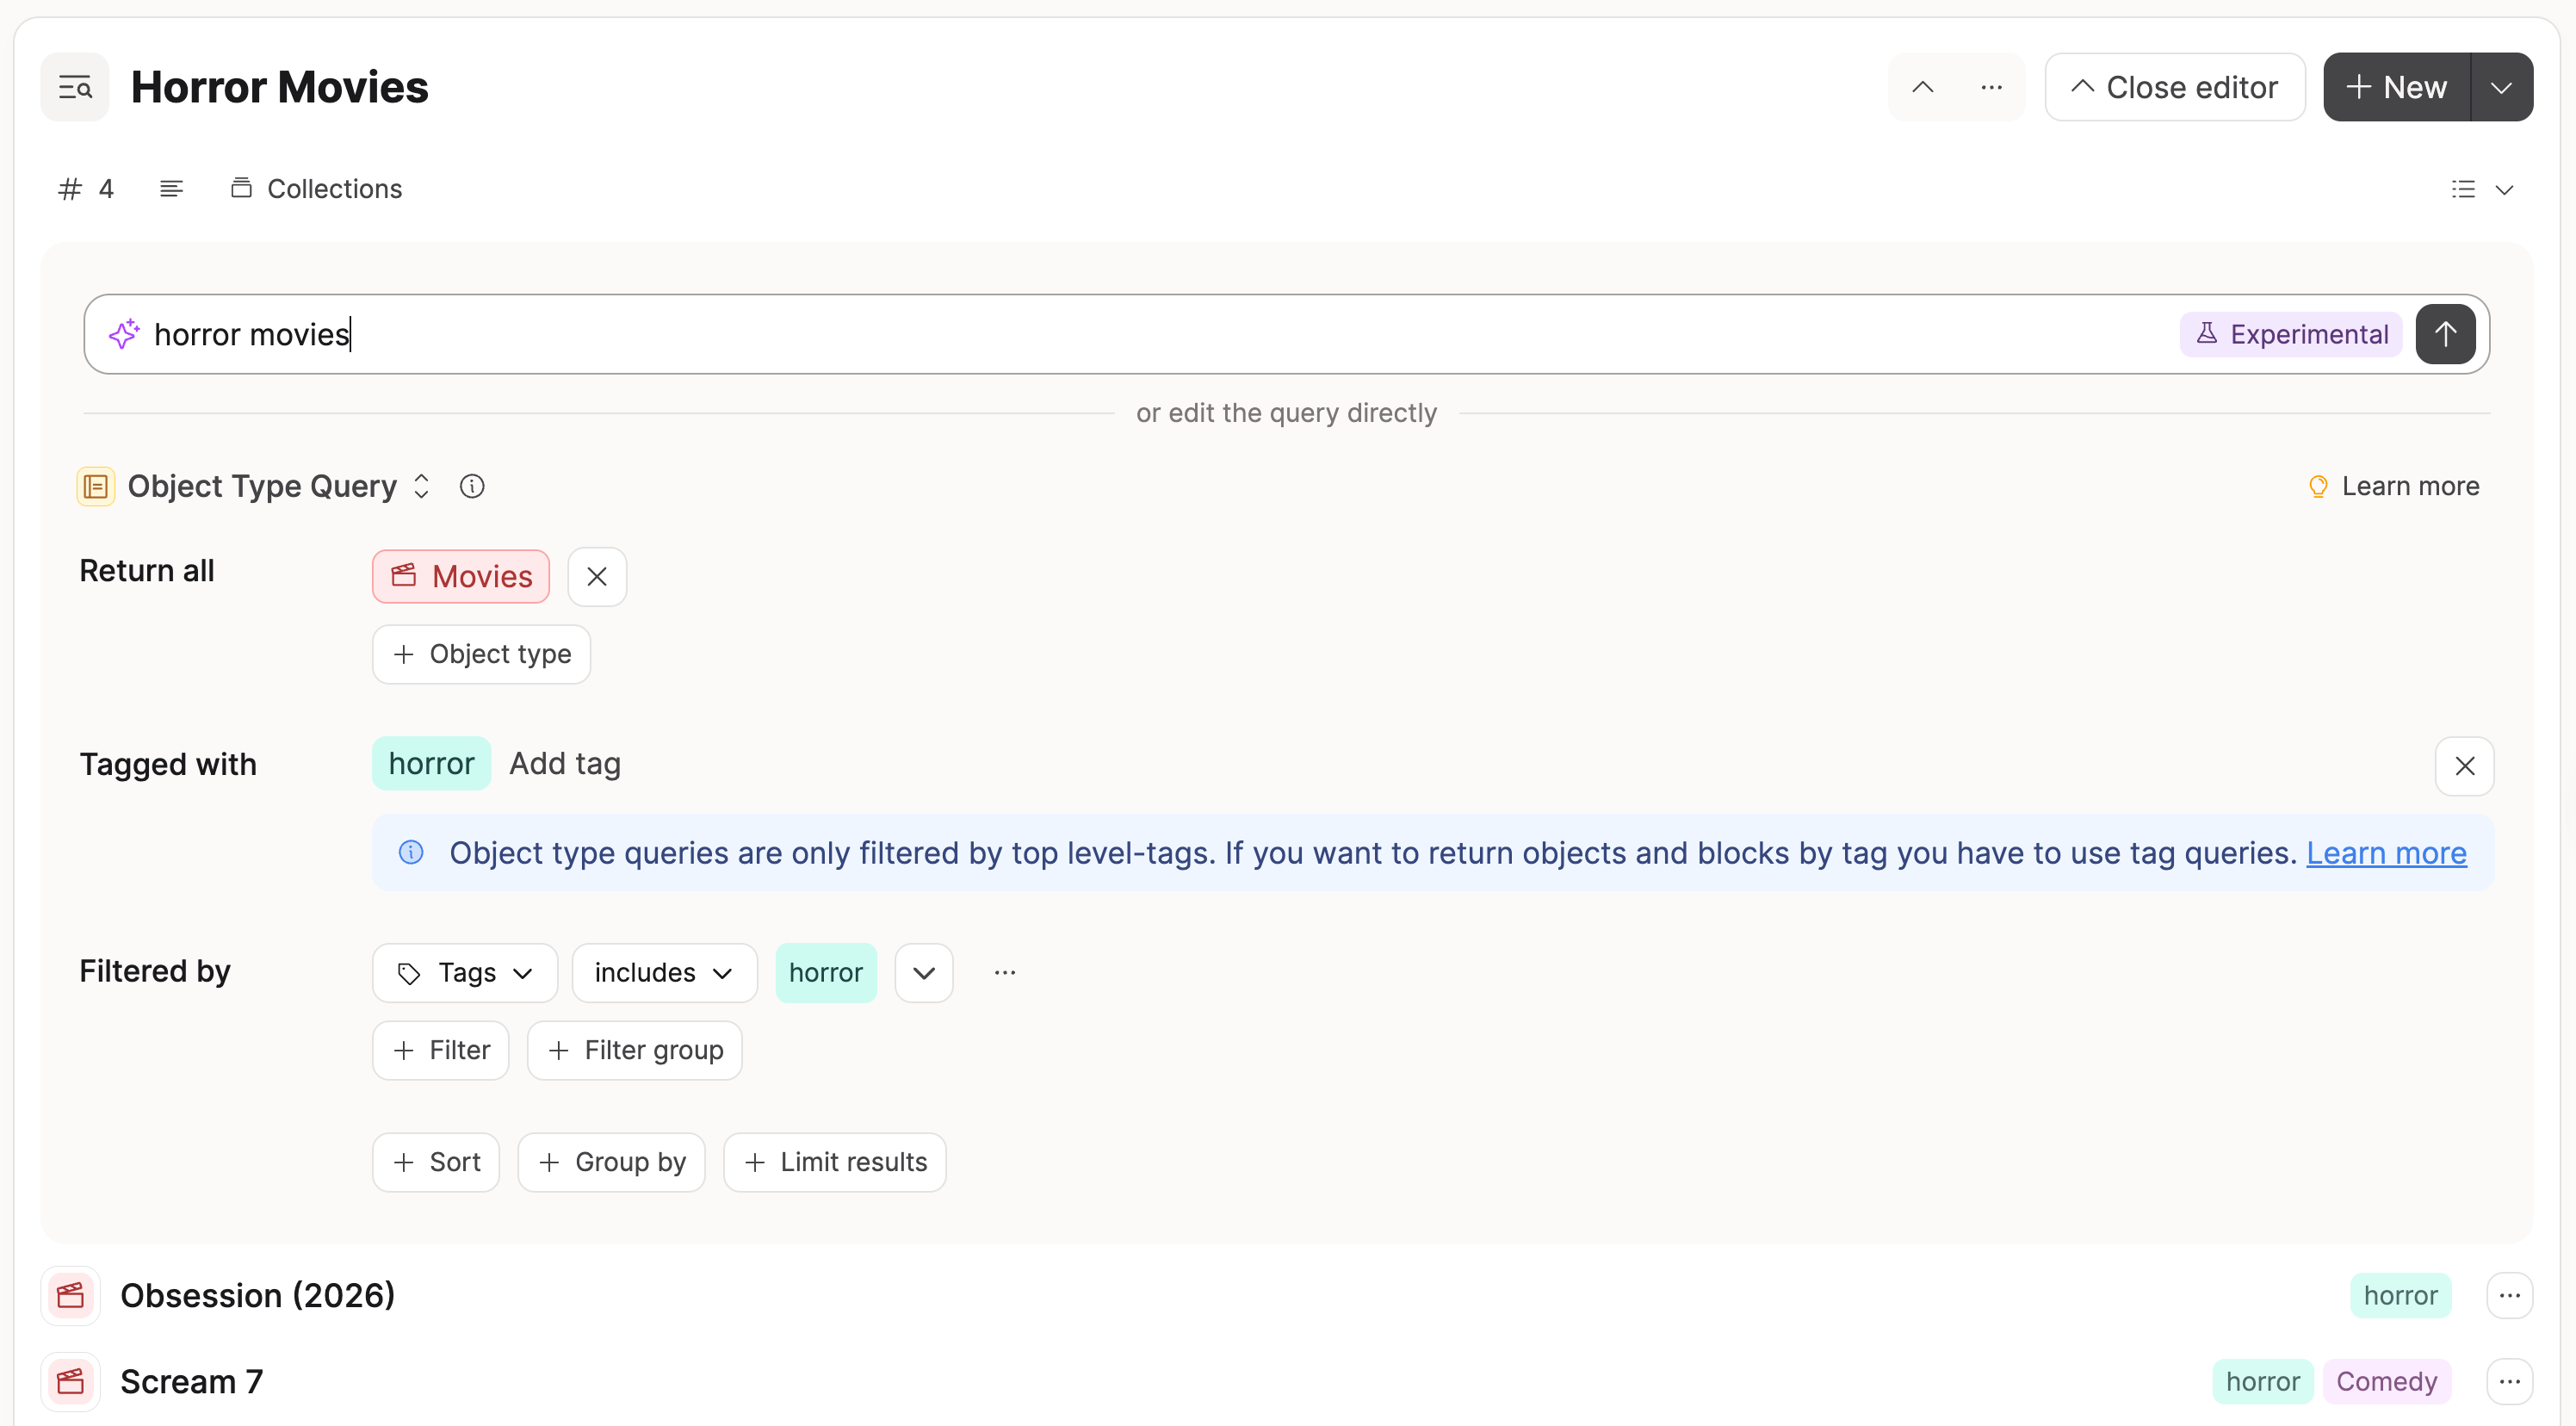Screen dimensions: 2576x1426
Task: Click Learn more with lightbulb icon
Action: pyautogui.click(x=2393, y=486)
